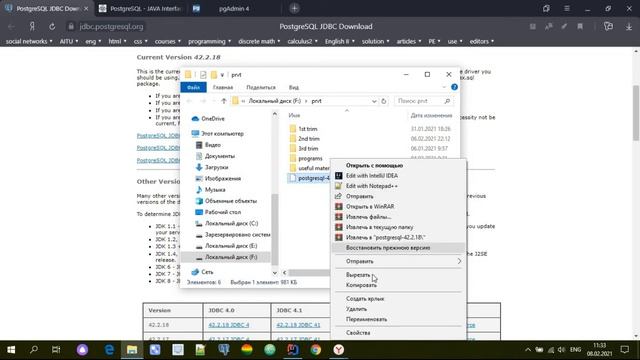The width and height of the screenshot is (640, 360).
Task: Open the Вид ribbon tab
Action: (x=293, y=87)
